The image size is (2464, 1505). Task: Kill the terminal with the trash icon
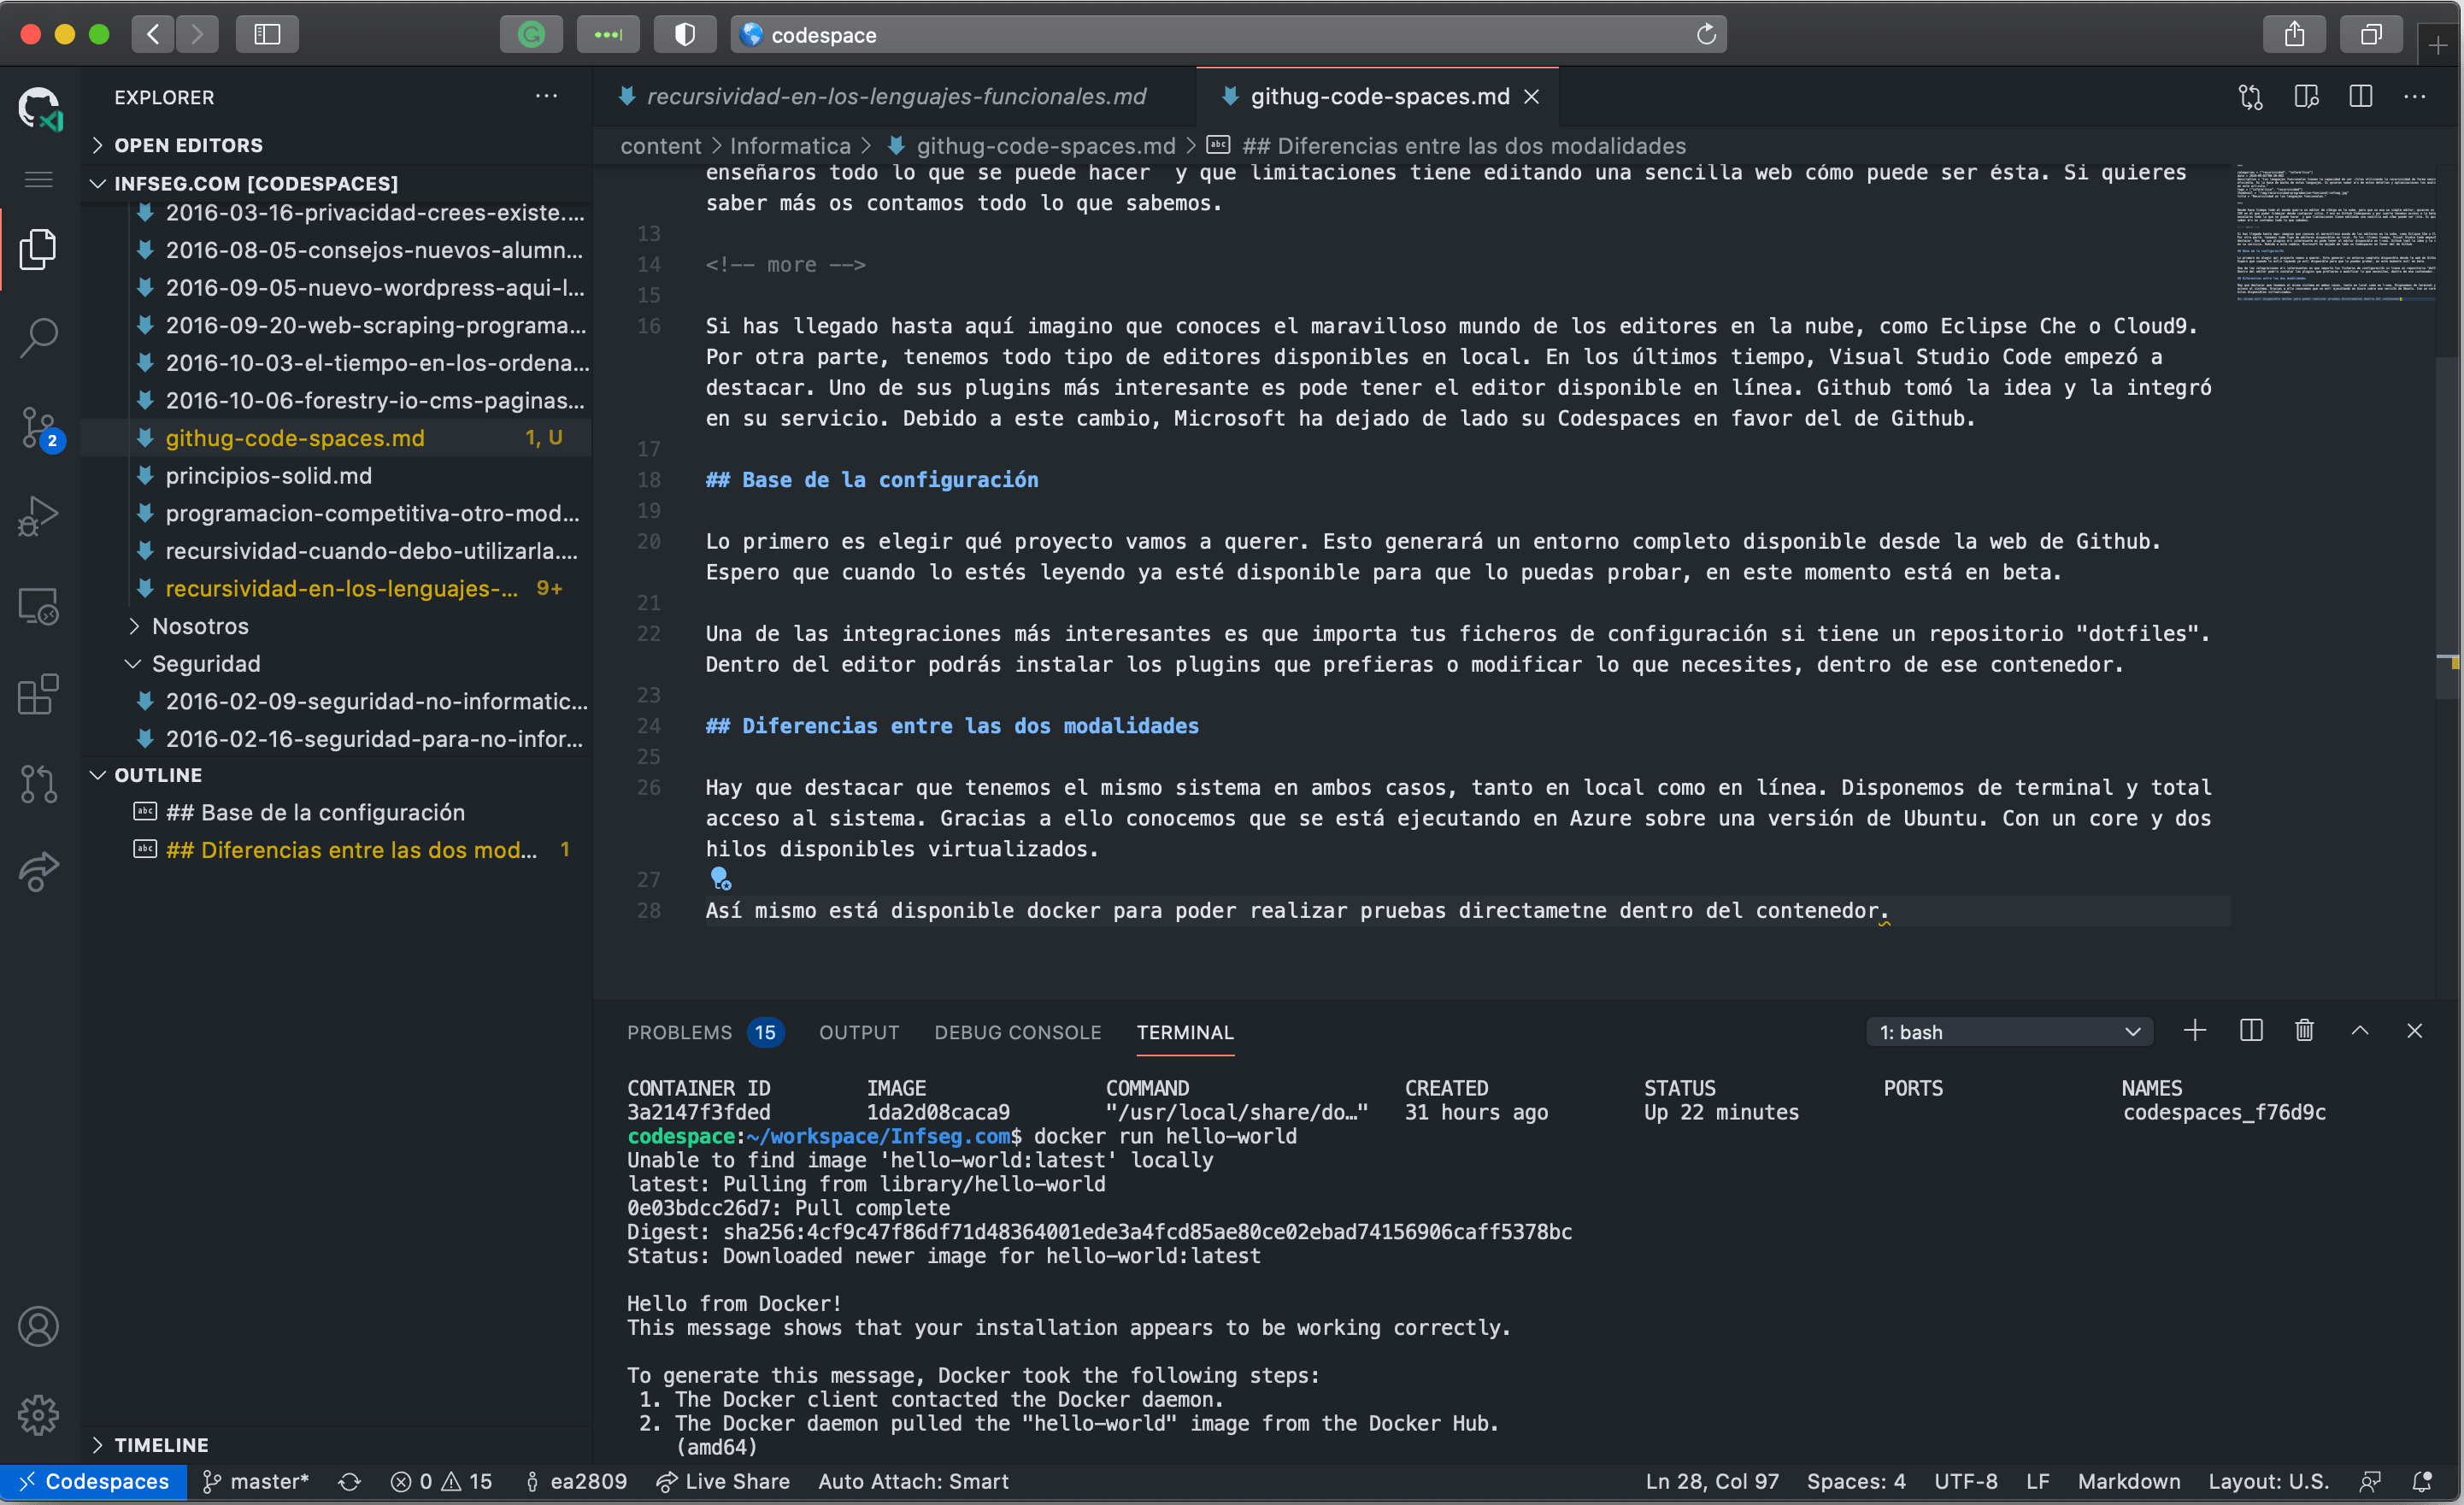point(2304,1031)
